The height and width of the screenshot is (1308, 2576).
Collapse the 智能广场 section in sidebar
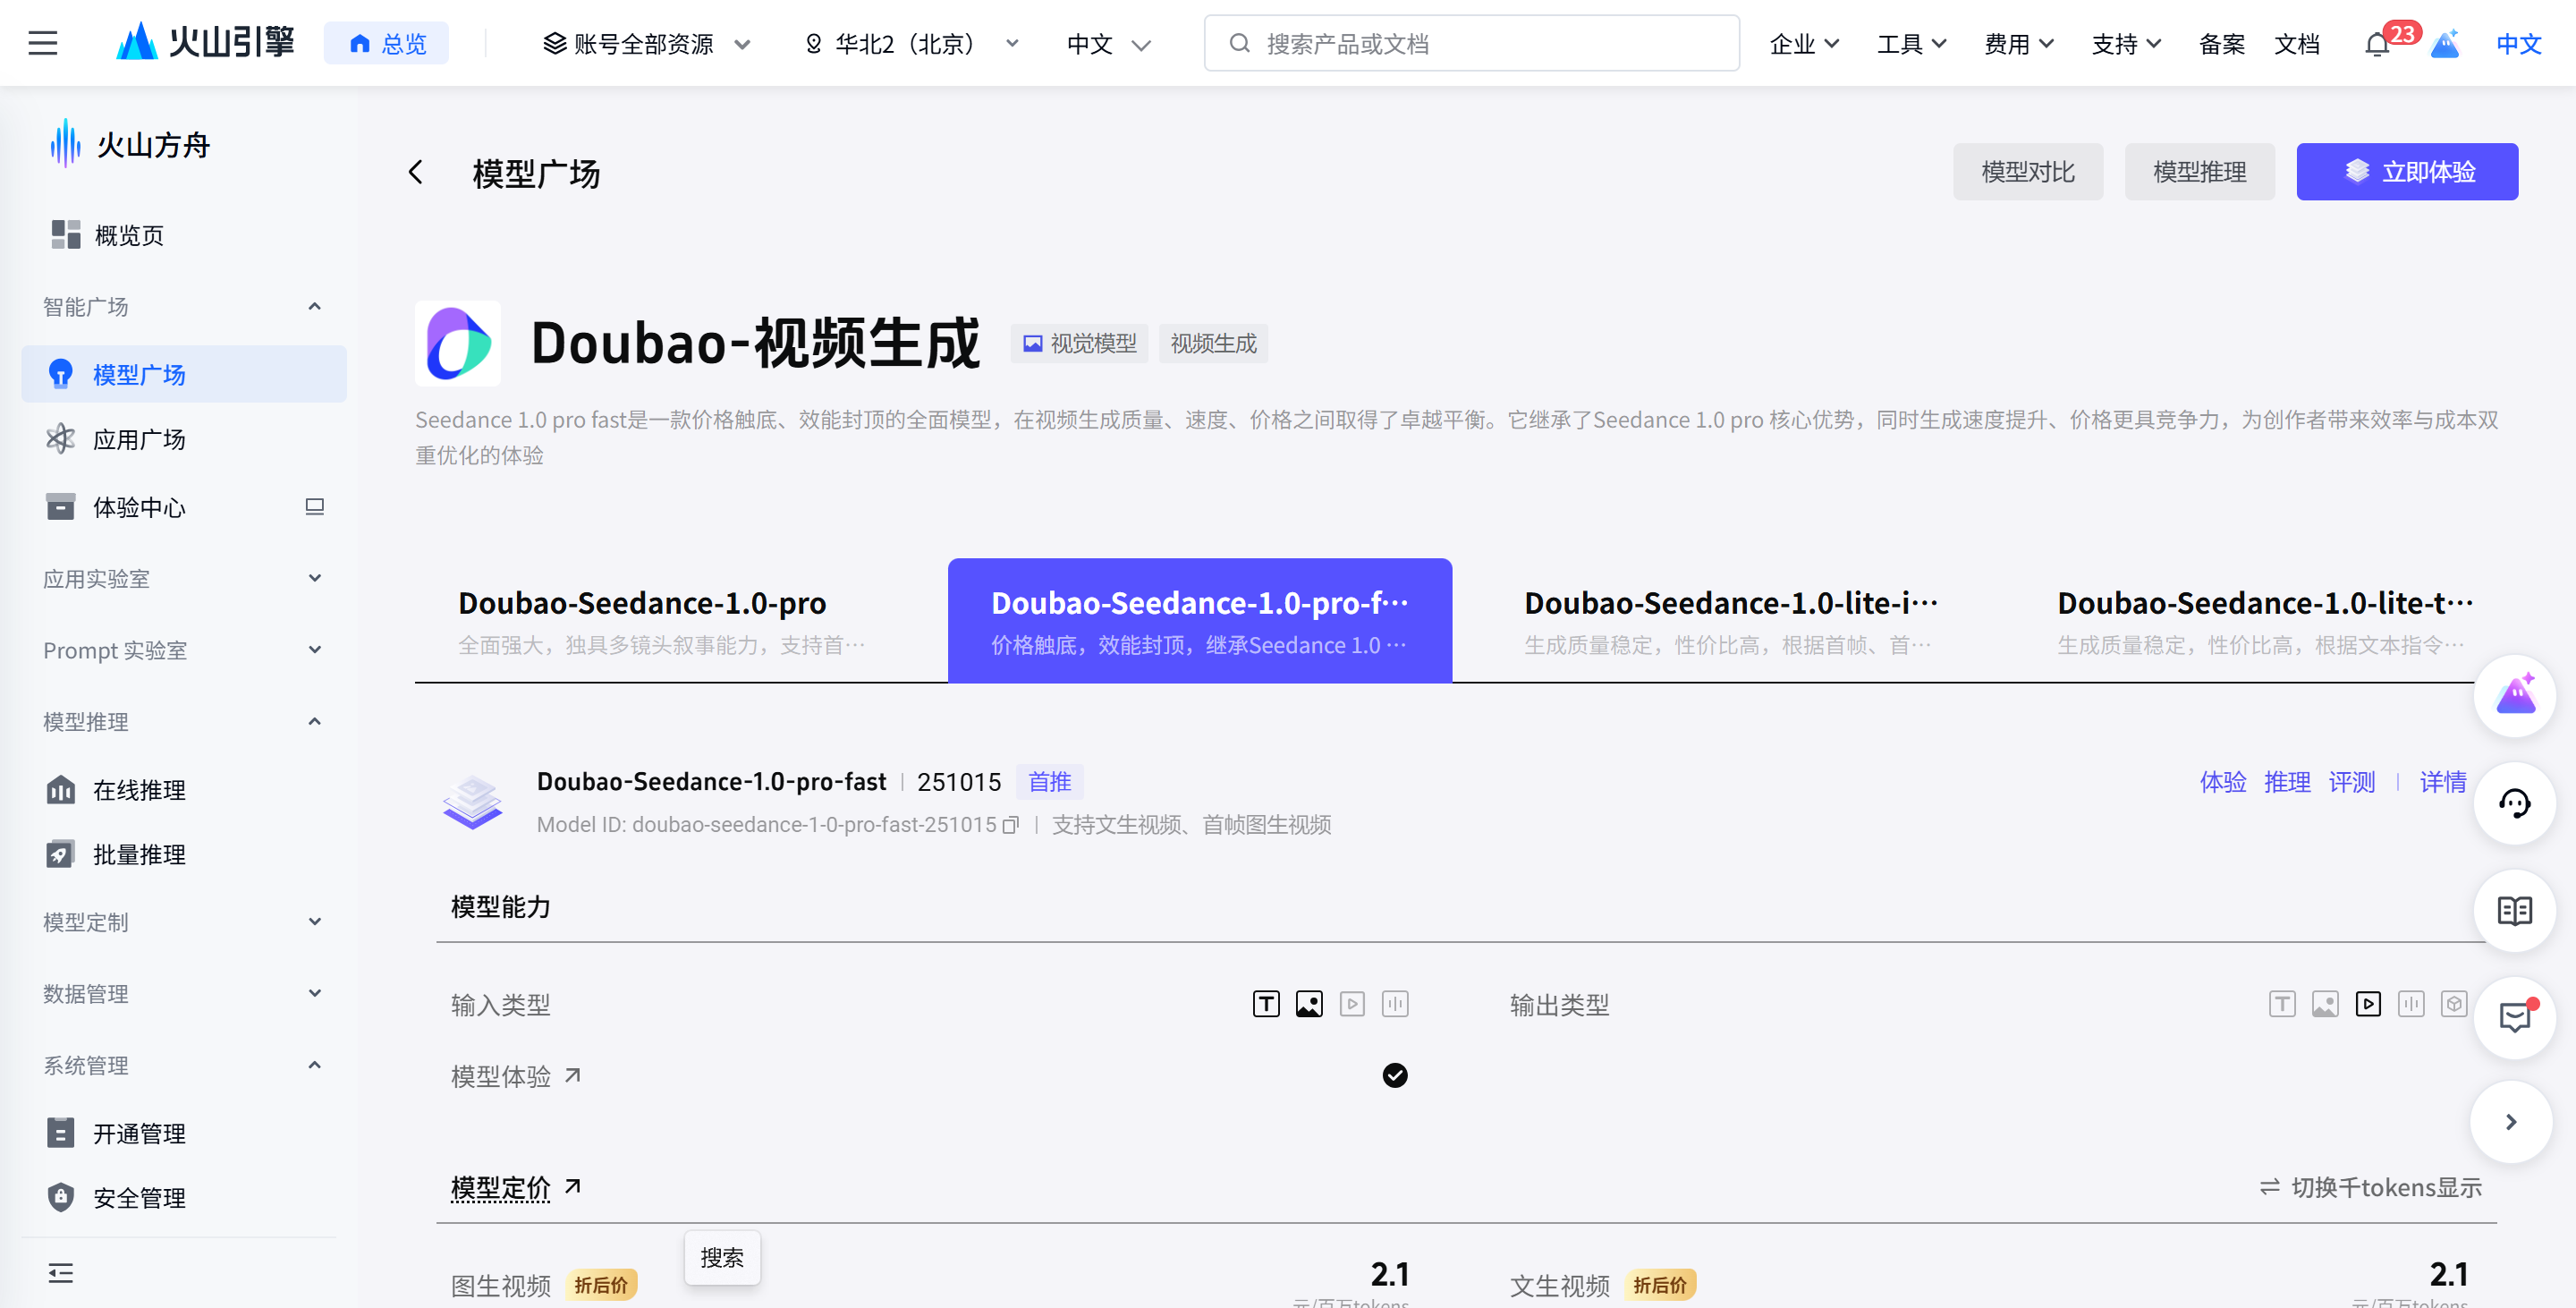tap(314, 306)
